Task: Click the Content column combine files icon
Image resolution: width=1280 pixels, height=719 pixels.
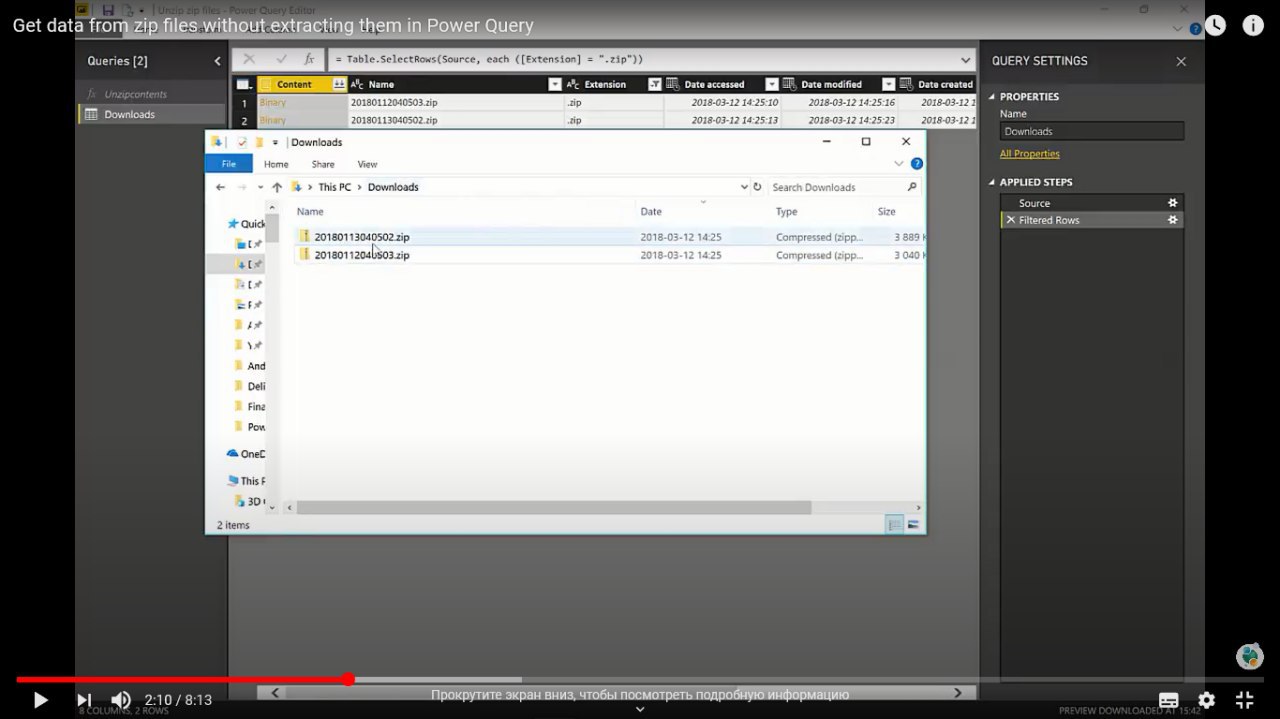Action: pos(339,84)
